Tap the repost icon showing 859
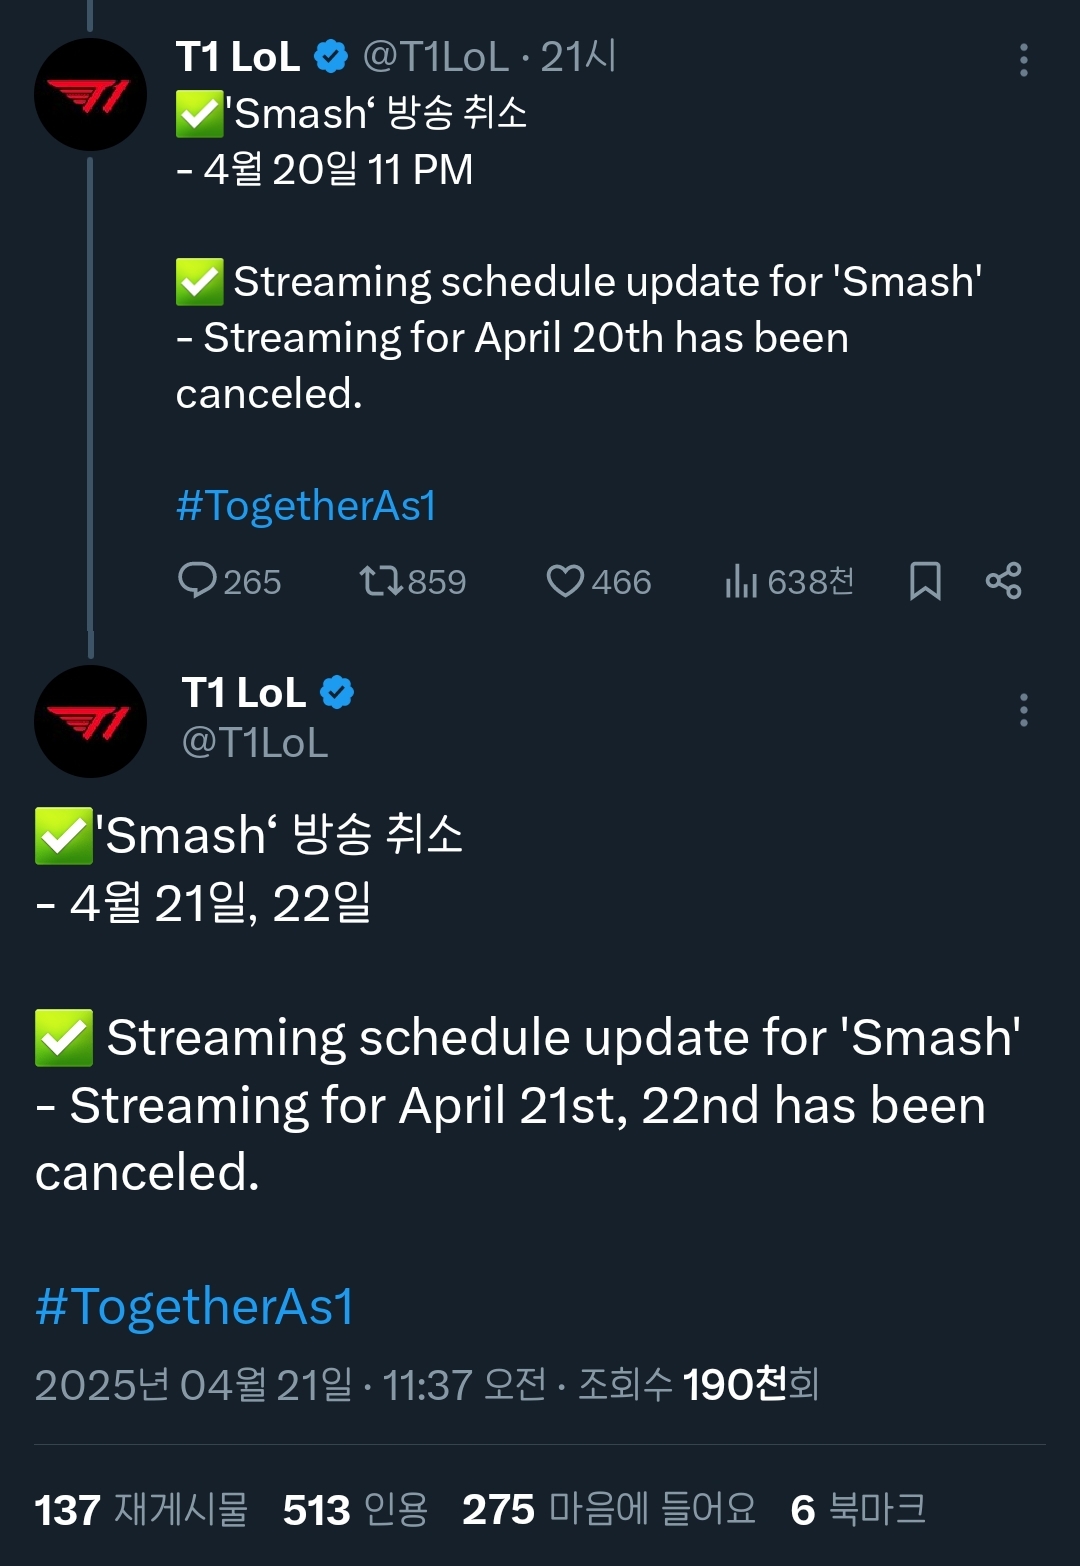Image resolution: width=1080 pixels, height=1566 pixels. tap(381, 580)
